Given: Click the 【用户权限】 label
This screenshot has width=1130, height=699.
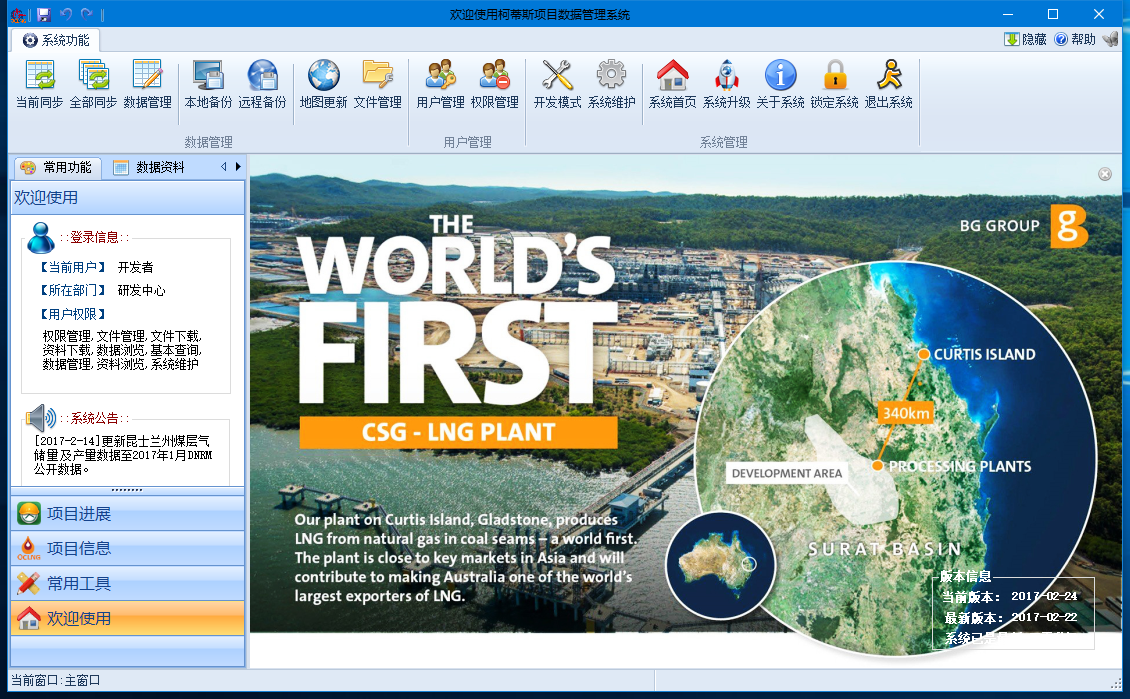Looking at the screenshot, I should coord(74,314).
